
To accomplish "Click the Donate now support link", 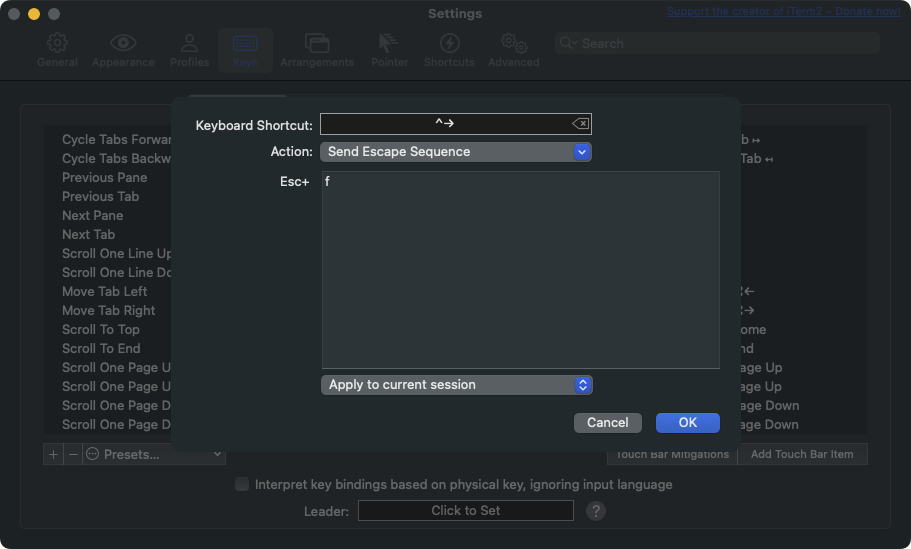I will [x=783, y=11].
